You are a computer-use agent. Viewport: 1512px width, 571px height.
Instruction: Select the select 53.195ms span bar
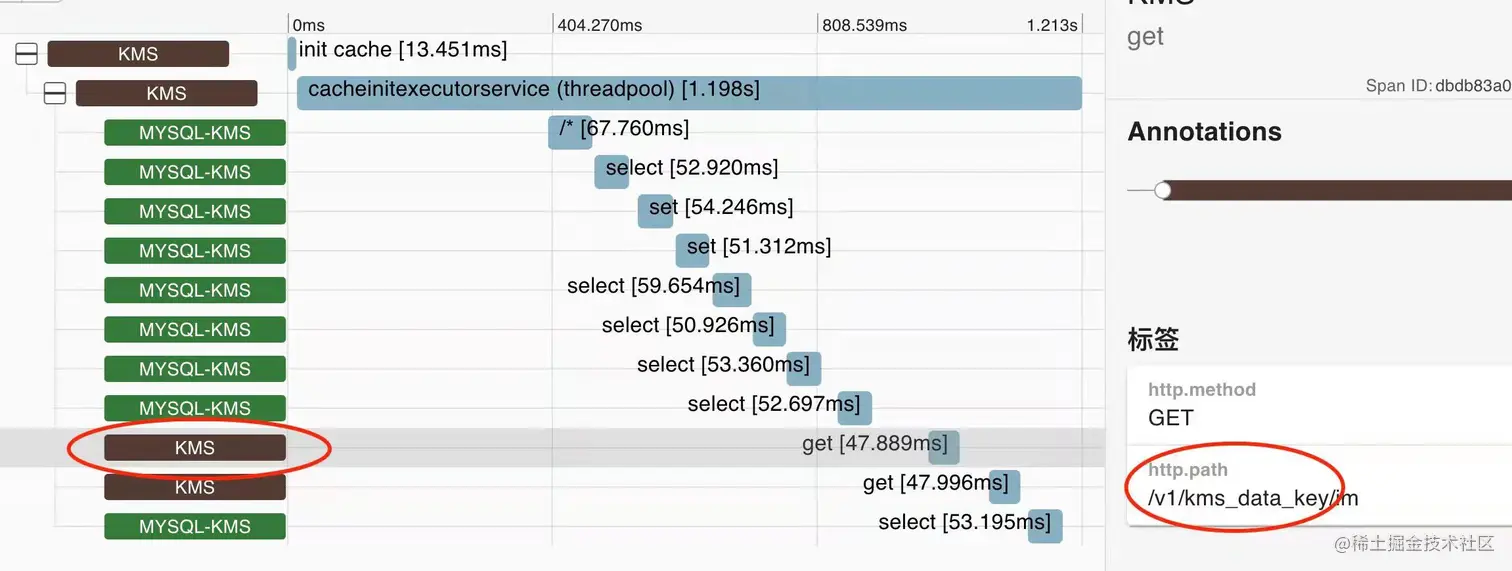click(1045, 526)
